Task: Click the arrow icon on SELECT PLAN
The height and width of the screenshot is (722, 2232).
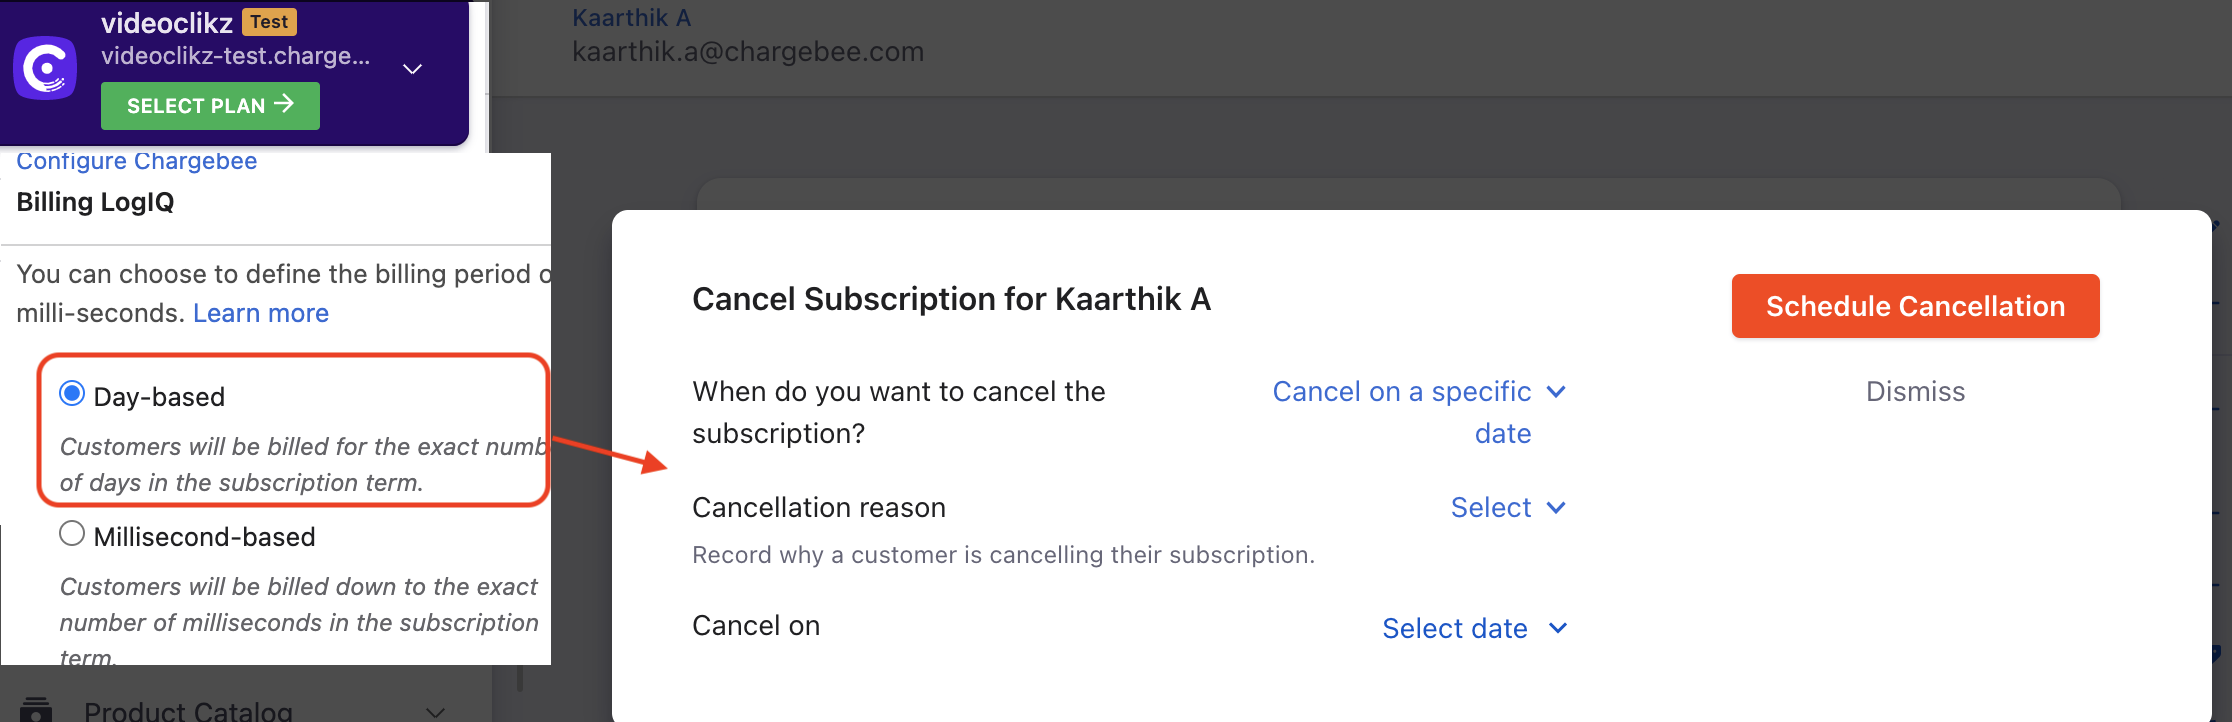Action: click(284, 104)
